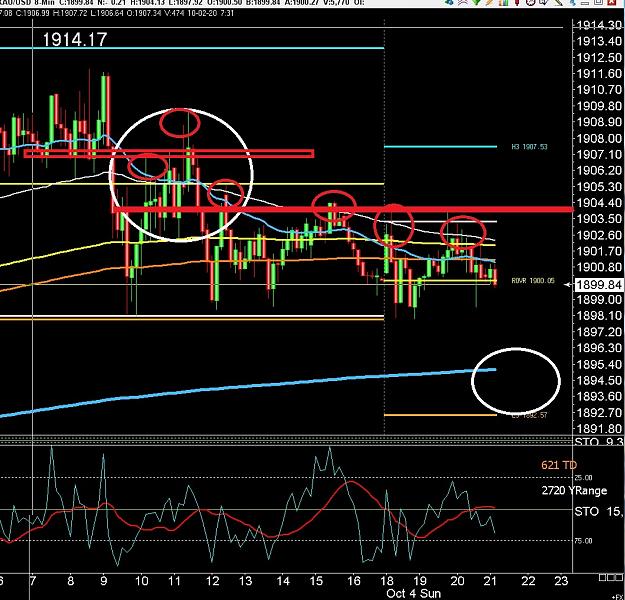The height and width of the screenshot is (600, 625).
Task: Click the current price tag 1899.84
Action: tap(599, 285)
